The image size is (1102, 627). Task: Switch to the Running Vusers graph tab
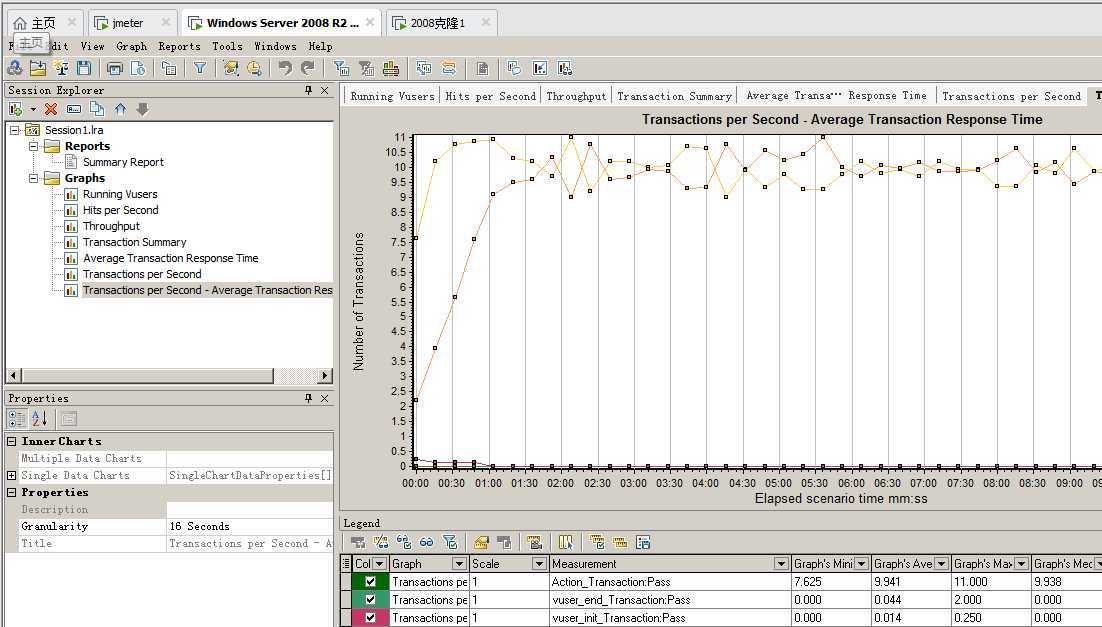coord(392,96)
